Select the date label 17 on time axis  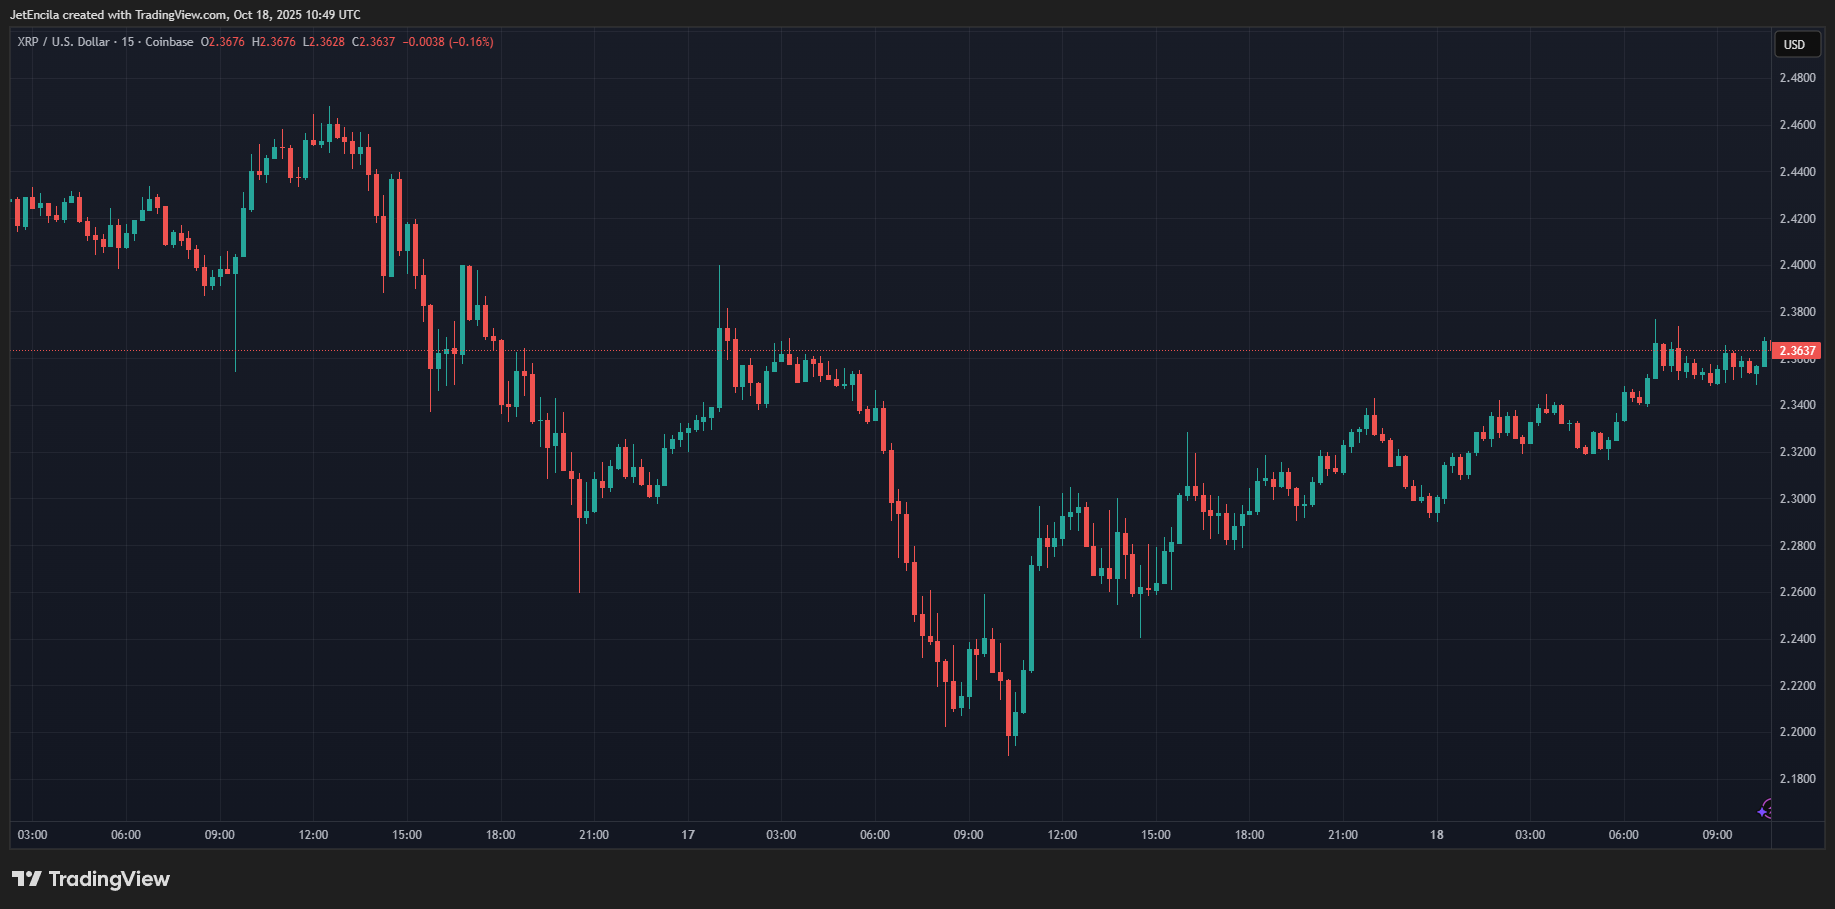point(687,834)
